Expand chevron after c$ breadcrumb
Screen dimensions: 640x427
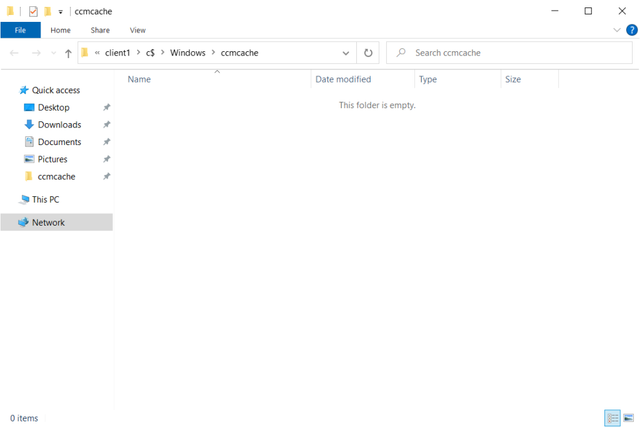[162, 53]
